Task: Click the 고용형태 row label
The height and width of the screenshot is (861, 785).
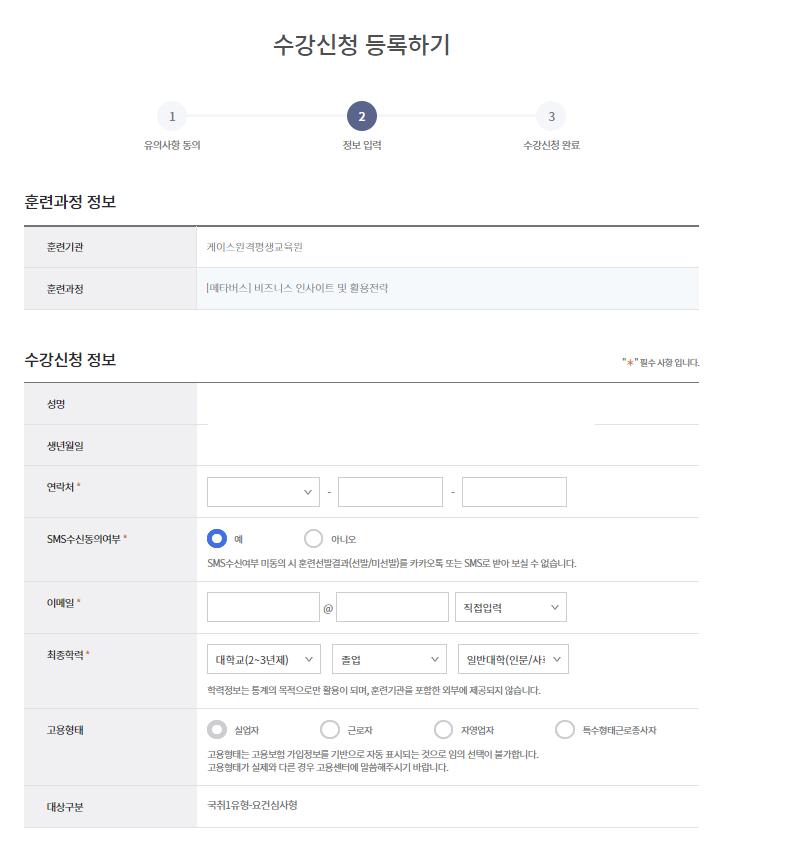Action: point(65,730)
